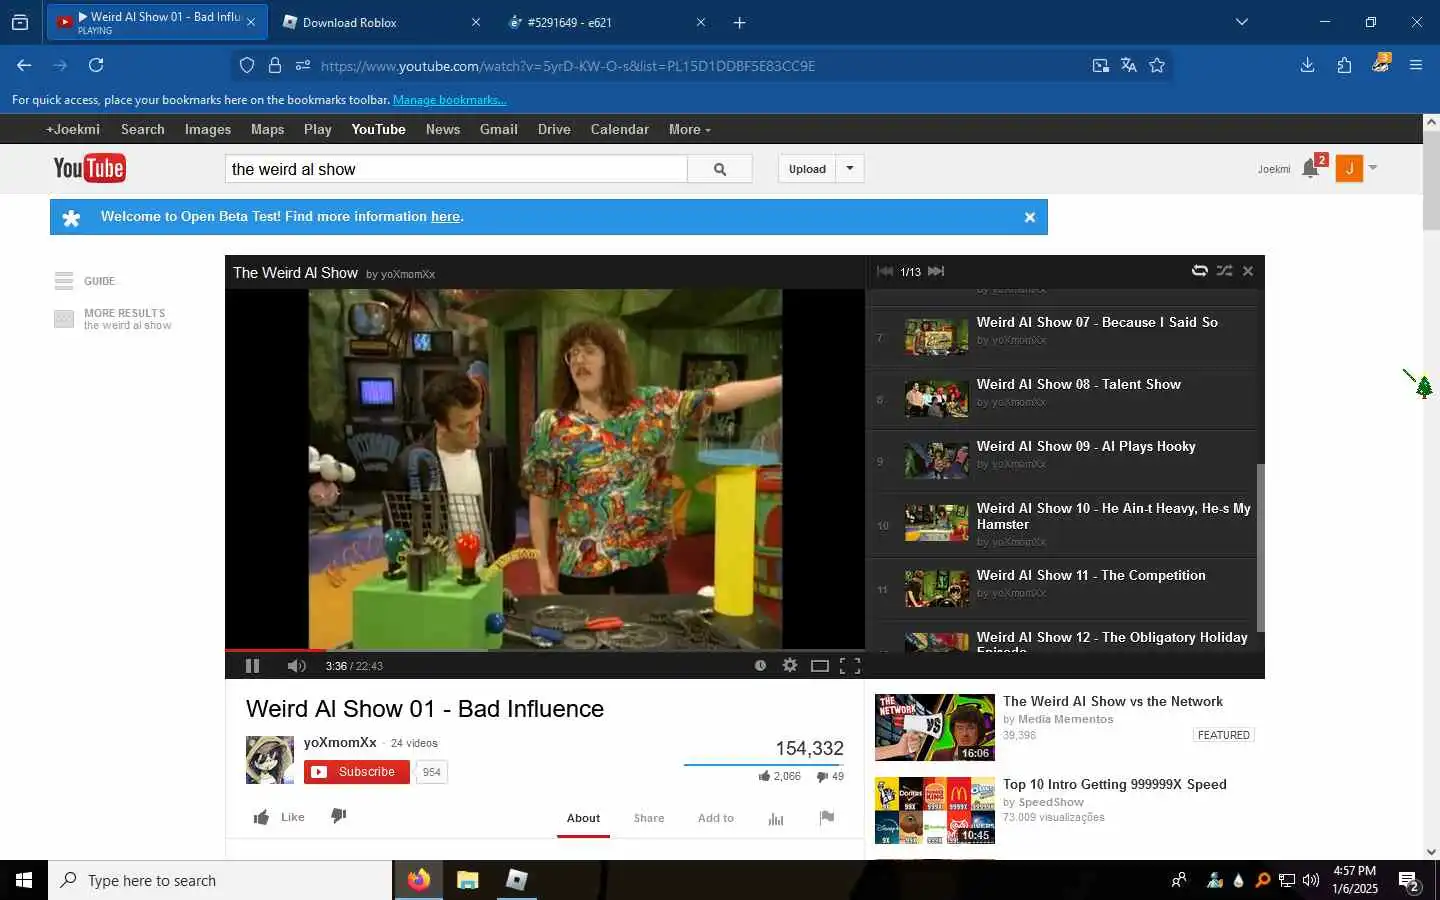Focus the YouTube search box
1440x900 pixels.
pyautogui.click(x=456, y=169)
